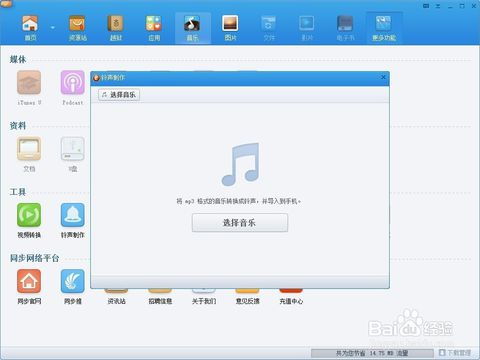Maximize the main window
Image resolution: width=480 pixels, height=360 pixels.
[462, 6]
